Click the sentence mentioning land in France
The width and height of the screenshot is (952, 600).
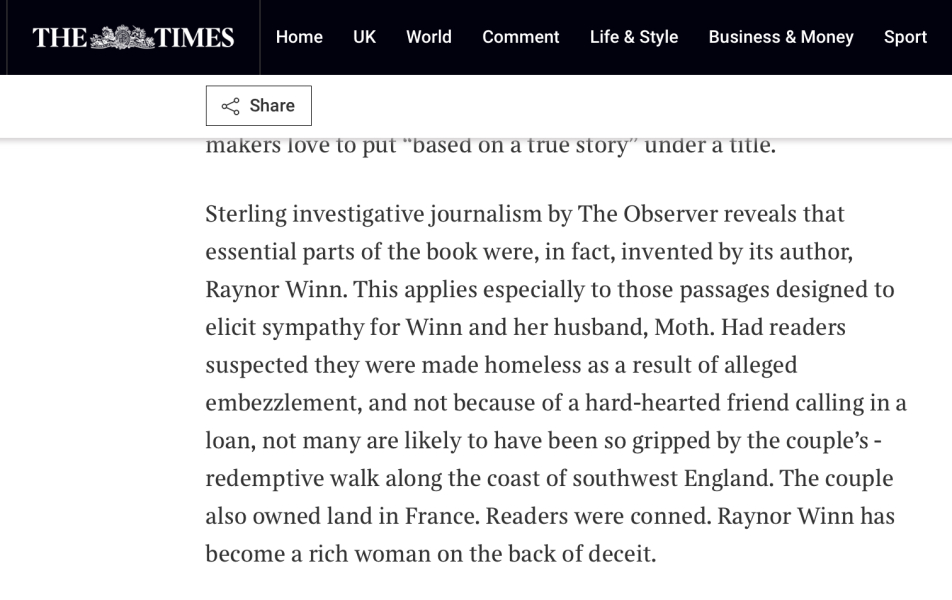coord(338,516)
